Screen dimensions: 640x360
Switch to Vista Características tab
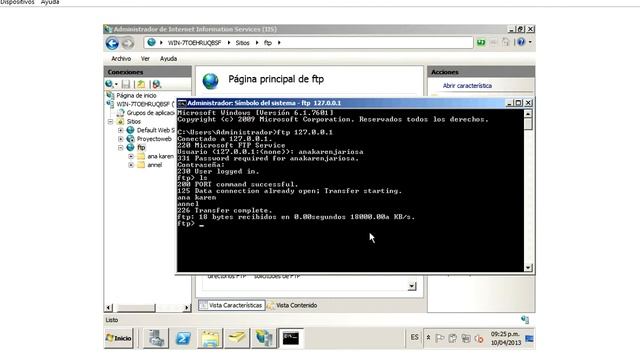231,305
